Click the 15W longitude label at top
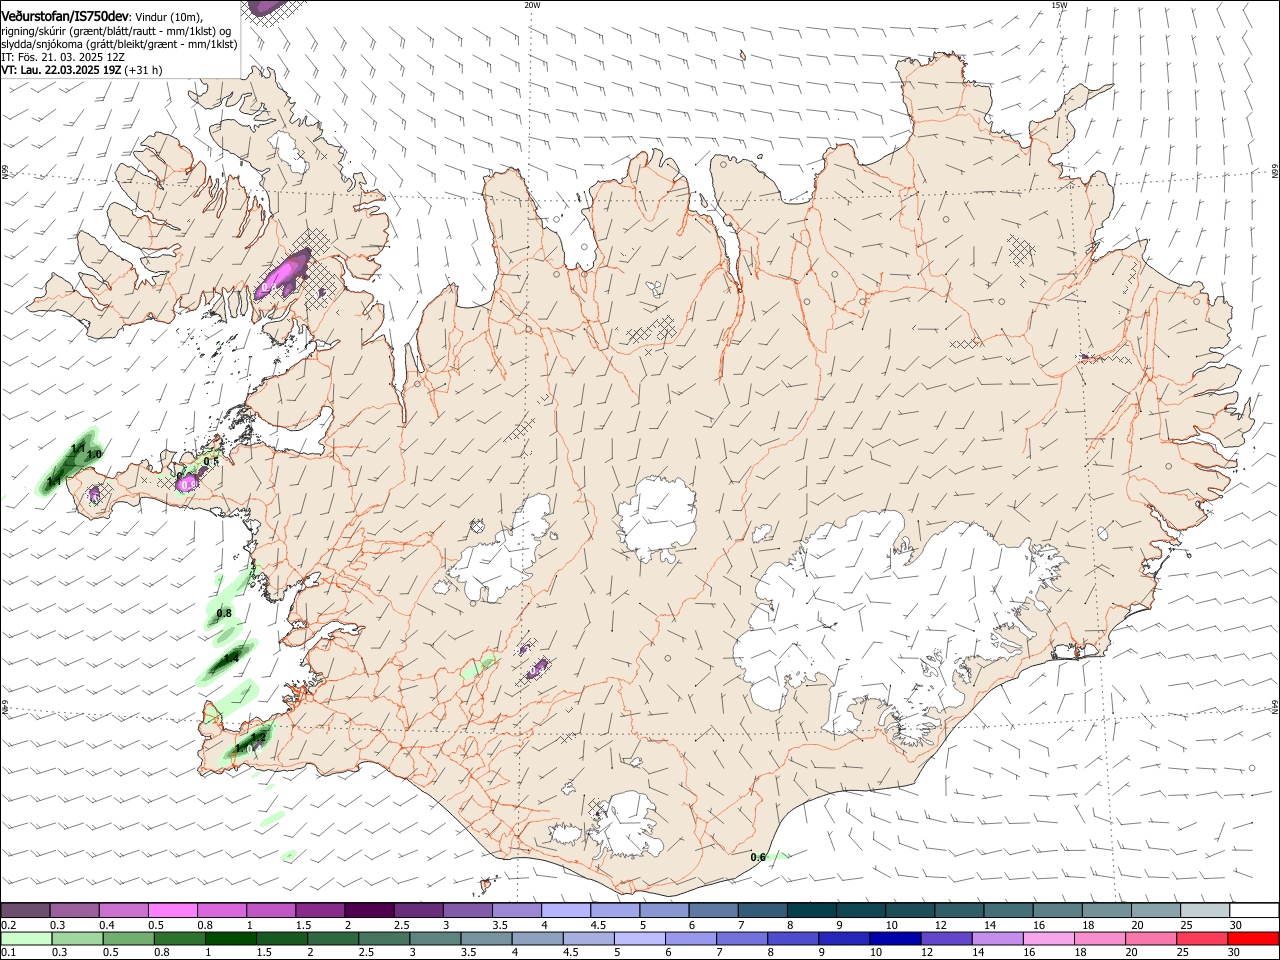 pos(1058,5)
